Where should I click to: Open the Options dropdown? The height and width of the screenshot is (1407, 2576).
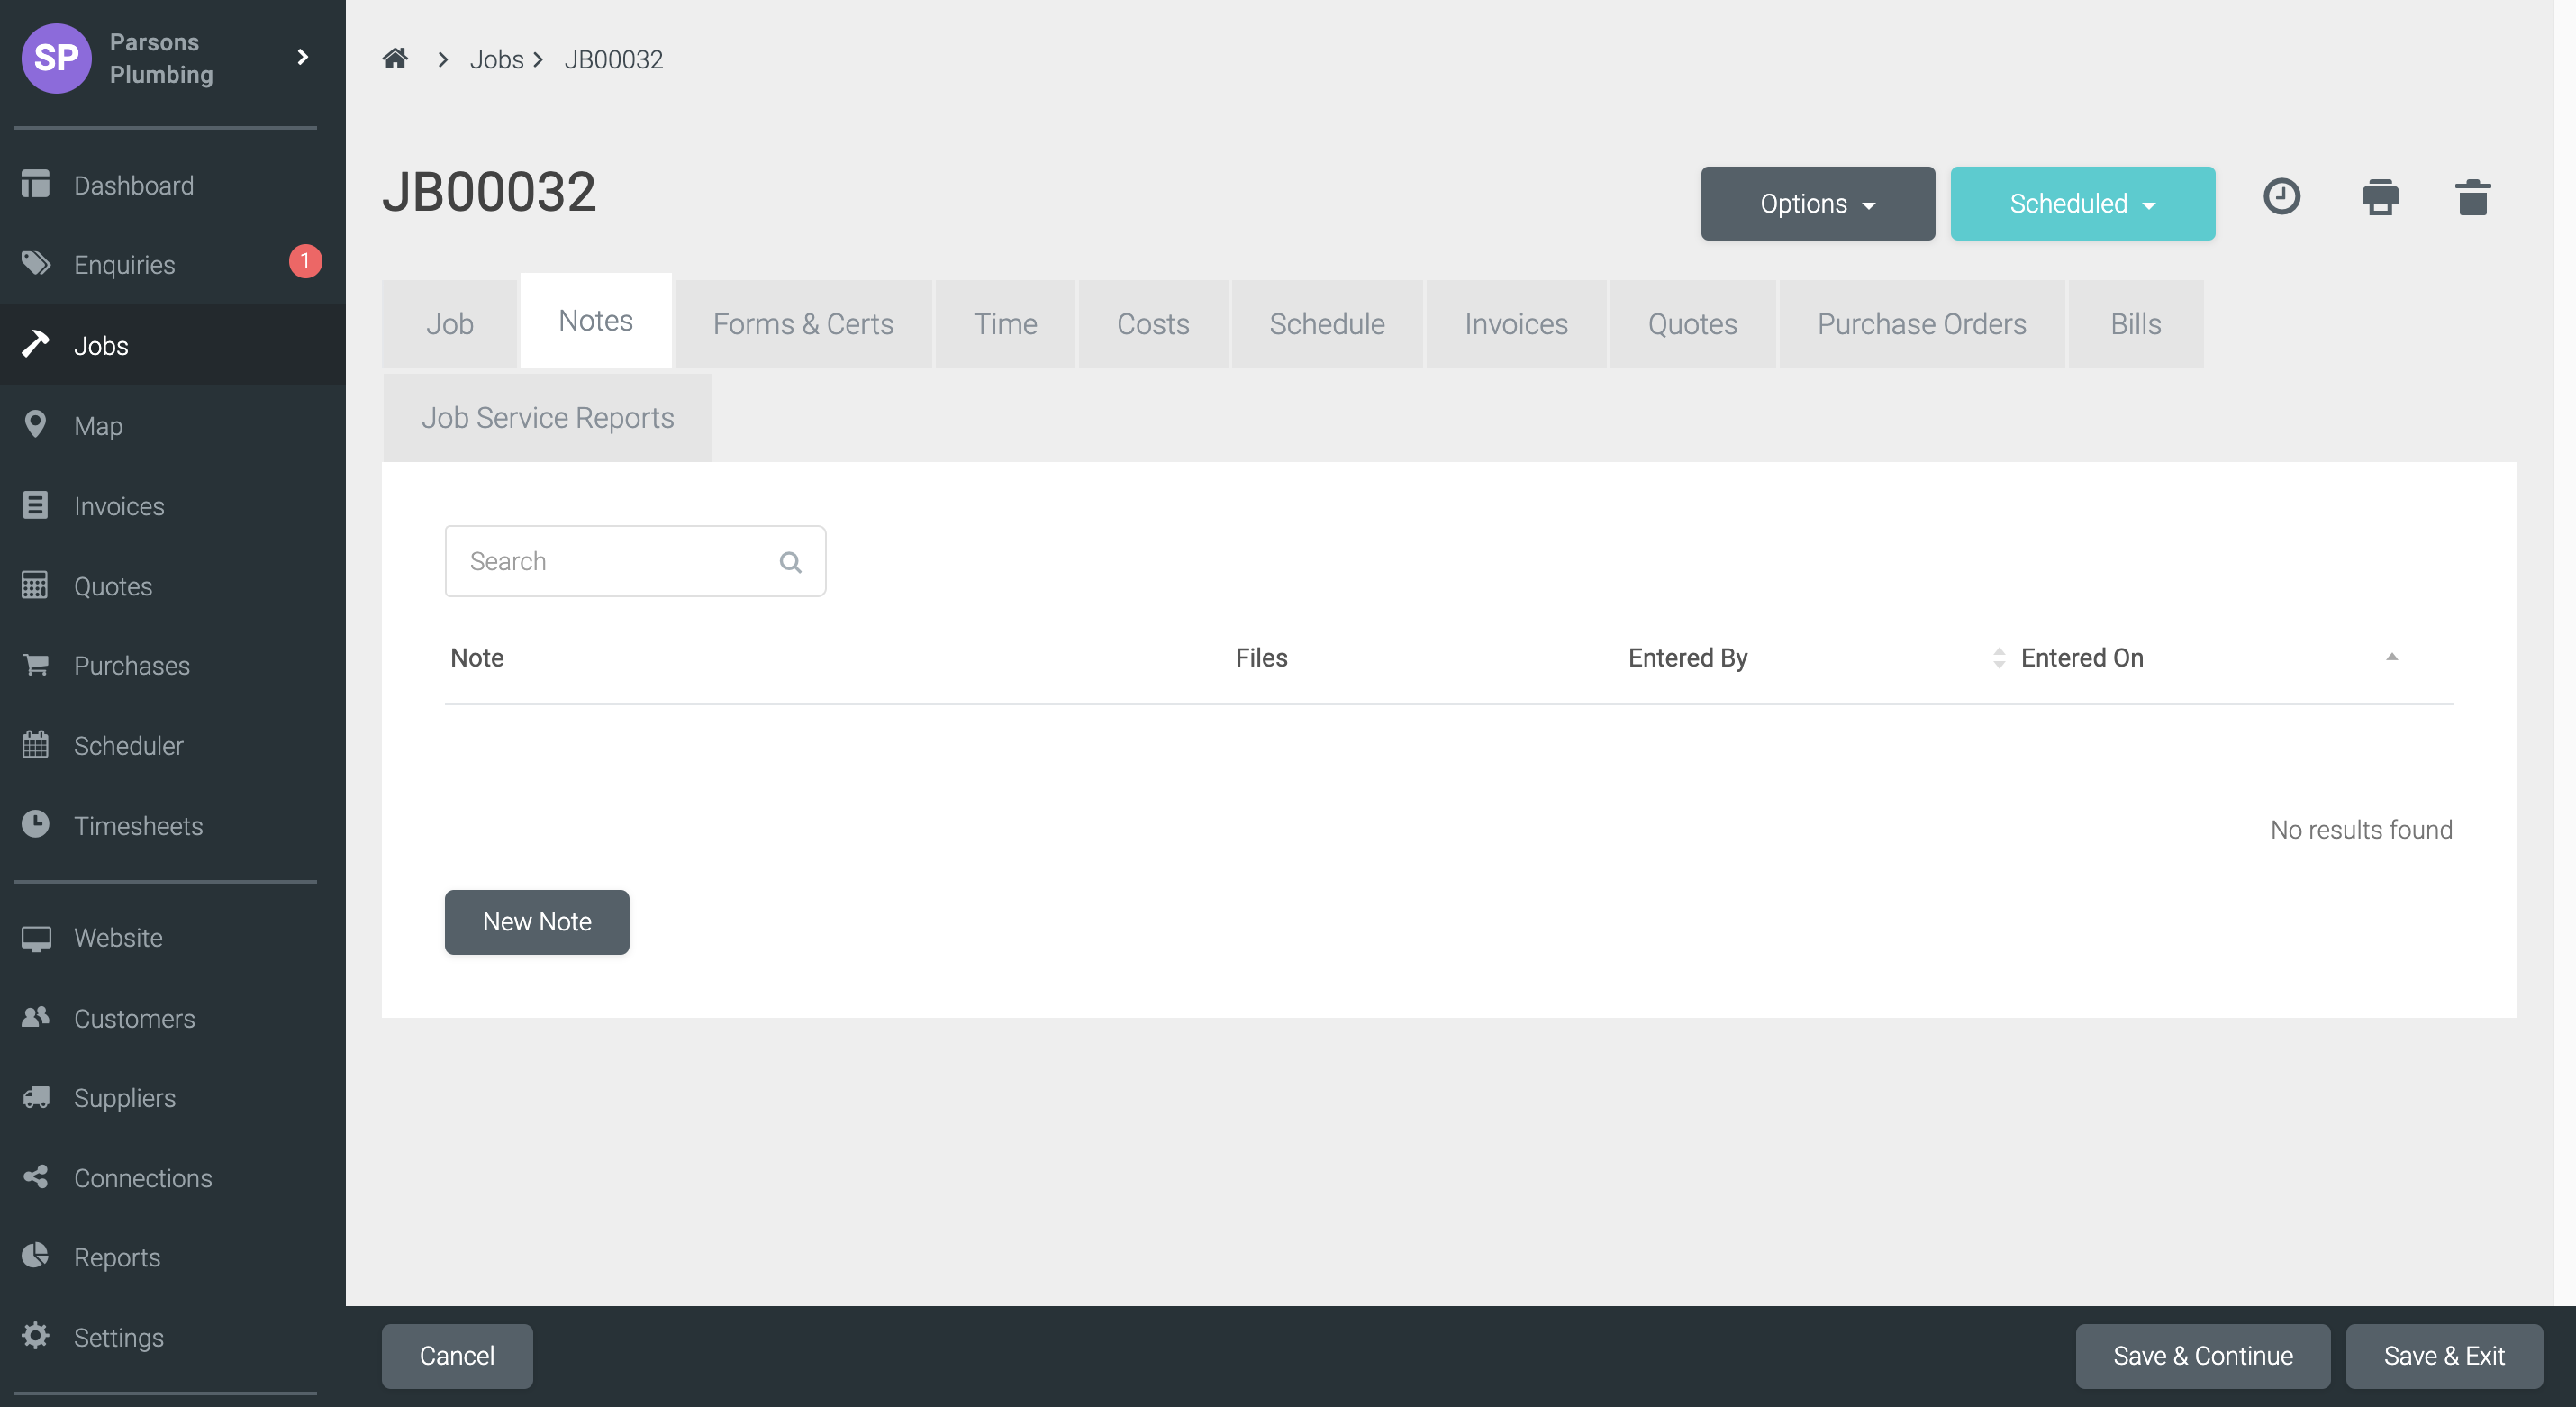tap(1817, 204)
